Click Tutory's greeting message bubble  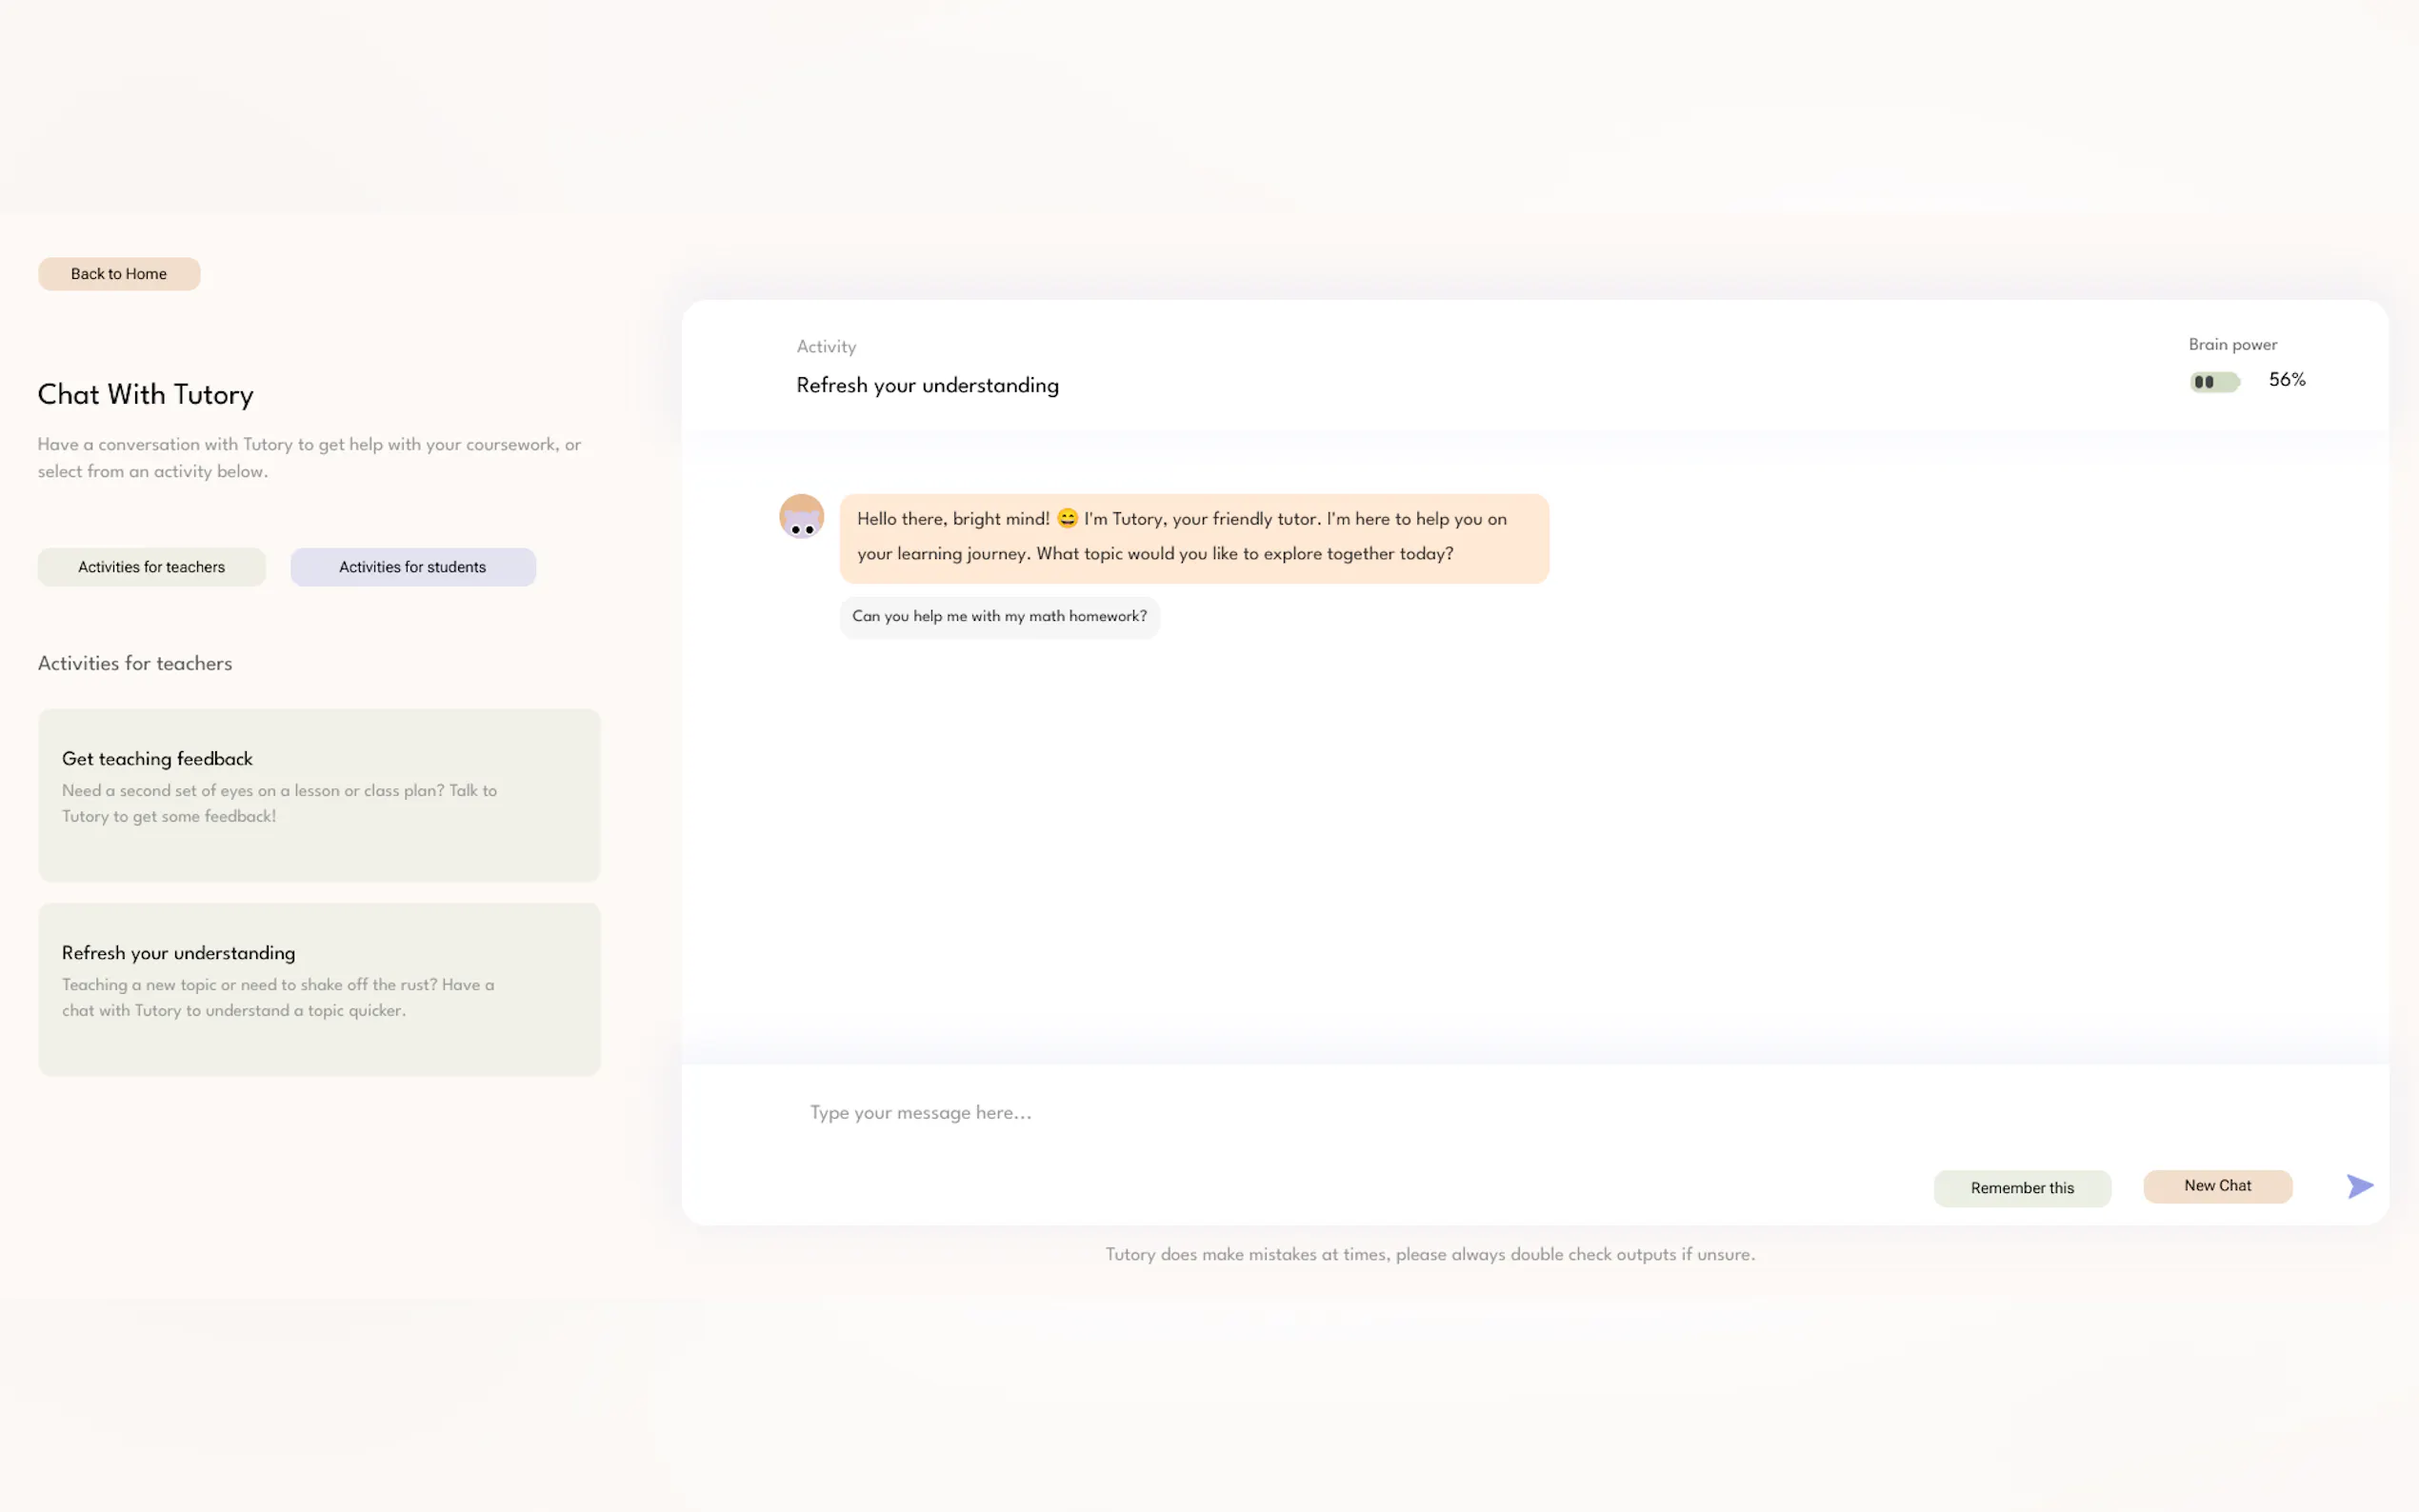pos(1194,537)
